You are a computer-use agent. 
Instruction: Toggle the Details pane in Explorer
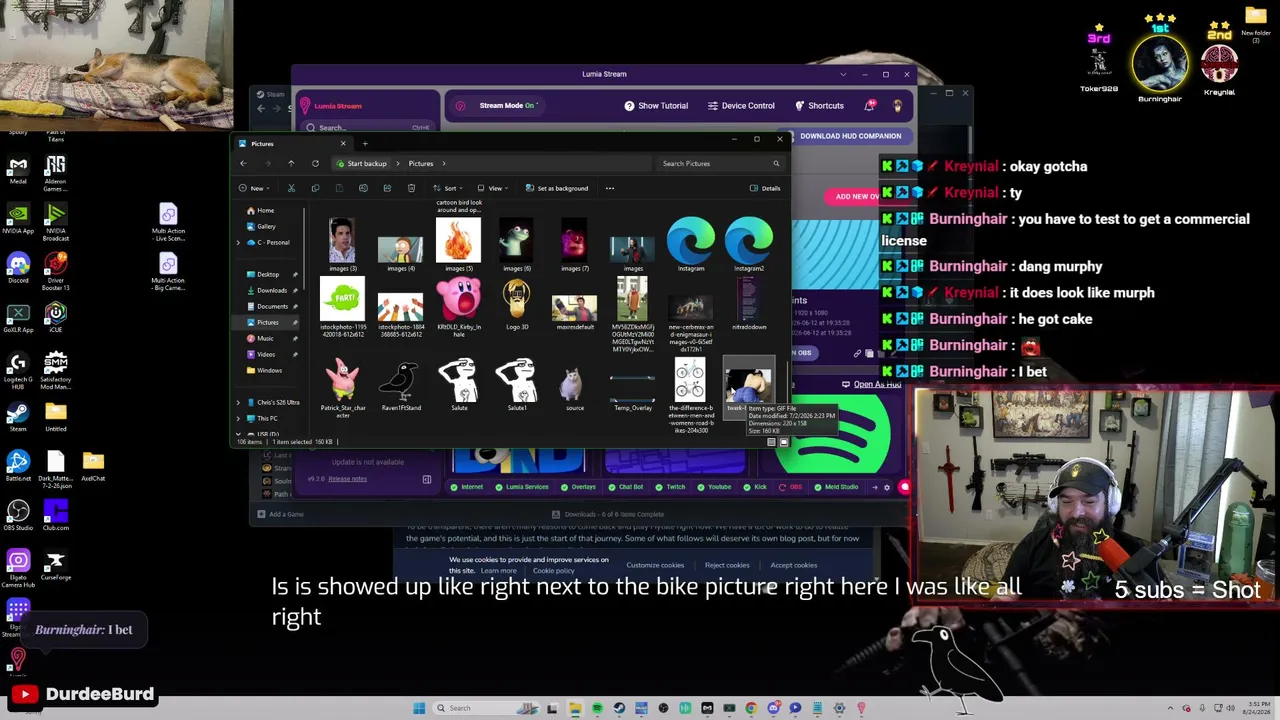point(765,188)
